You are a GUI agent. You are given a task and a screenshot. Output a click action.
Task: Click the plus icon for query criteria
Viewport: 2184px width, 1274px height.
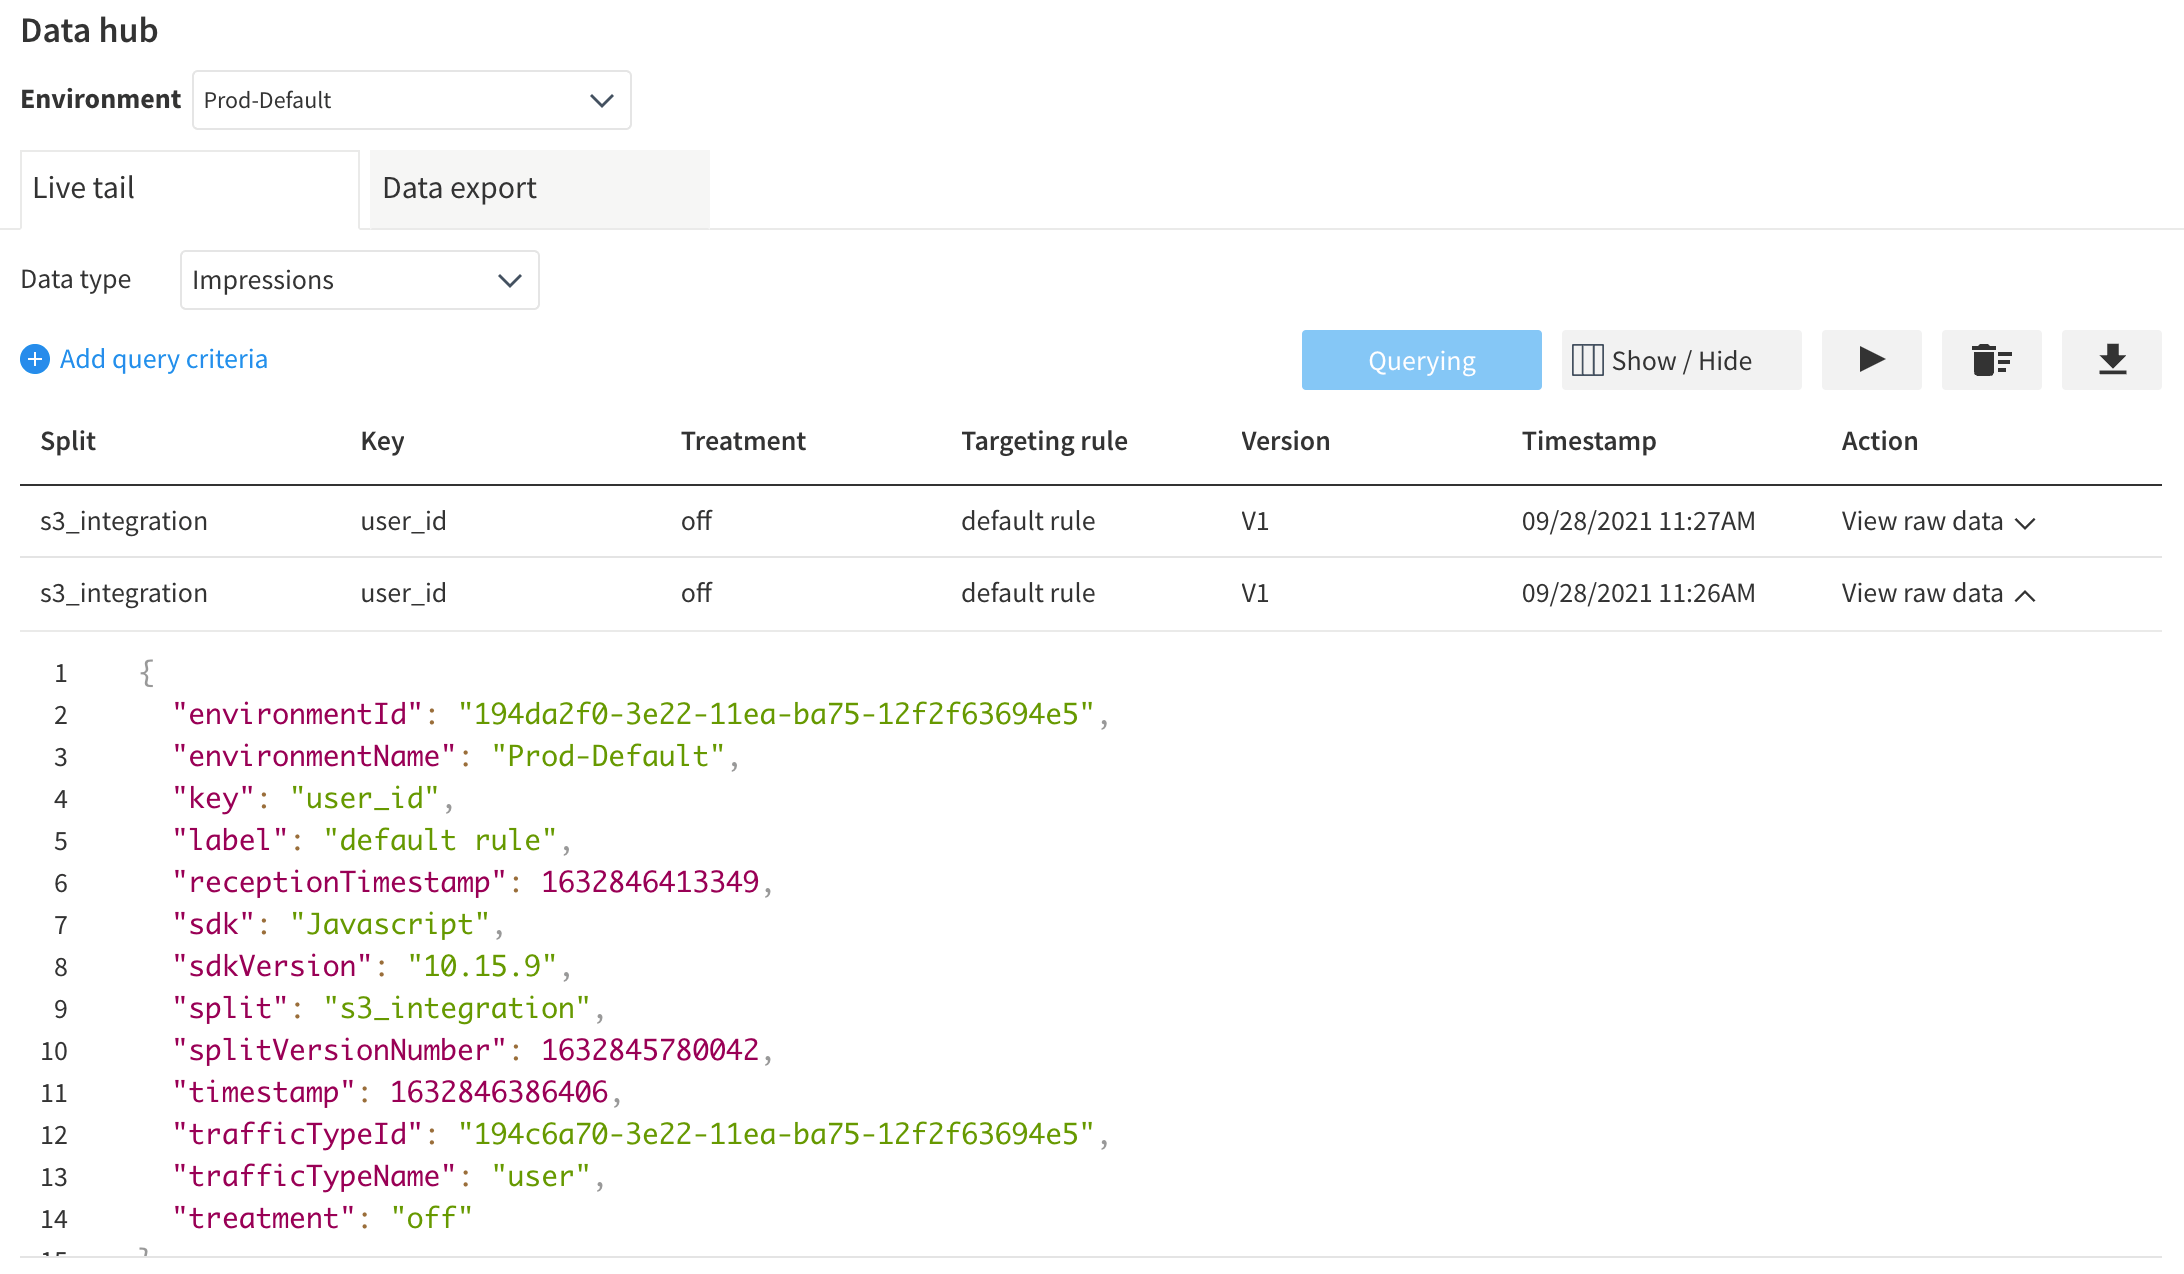click(35, 359)
